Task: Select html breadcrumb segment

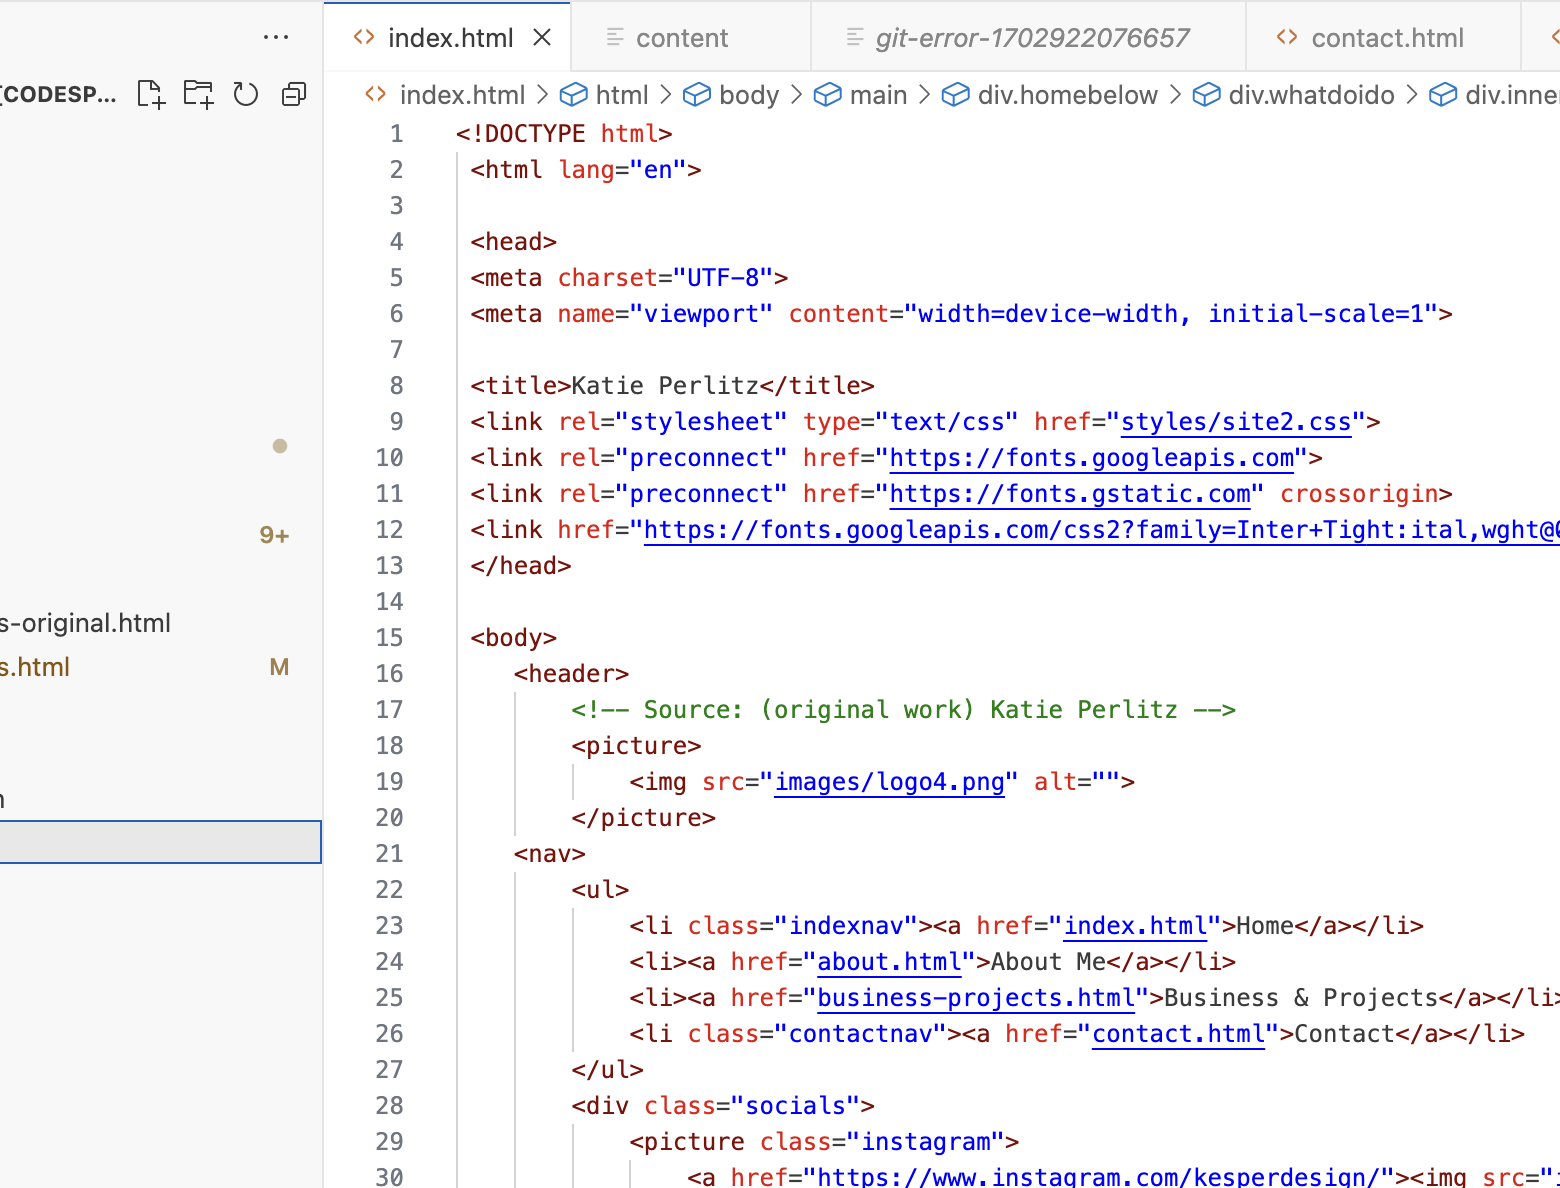Action: click(622, 95)
